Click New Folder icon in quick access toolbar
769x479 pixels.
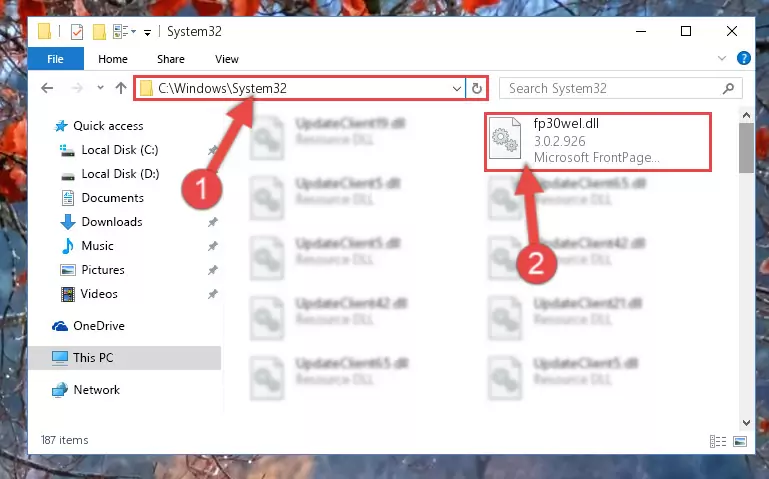click(100, 32)
